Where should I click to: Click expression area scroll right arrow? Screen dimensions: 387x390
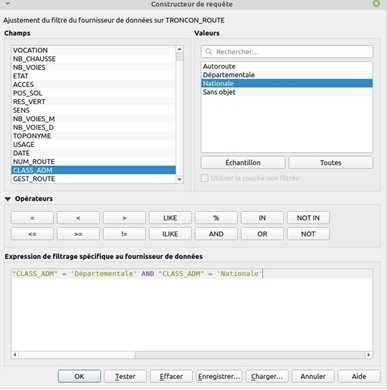369,355
